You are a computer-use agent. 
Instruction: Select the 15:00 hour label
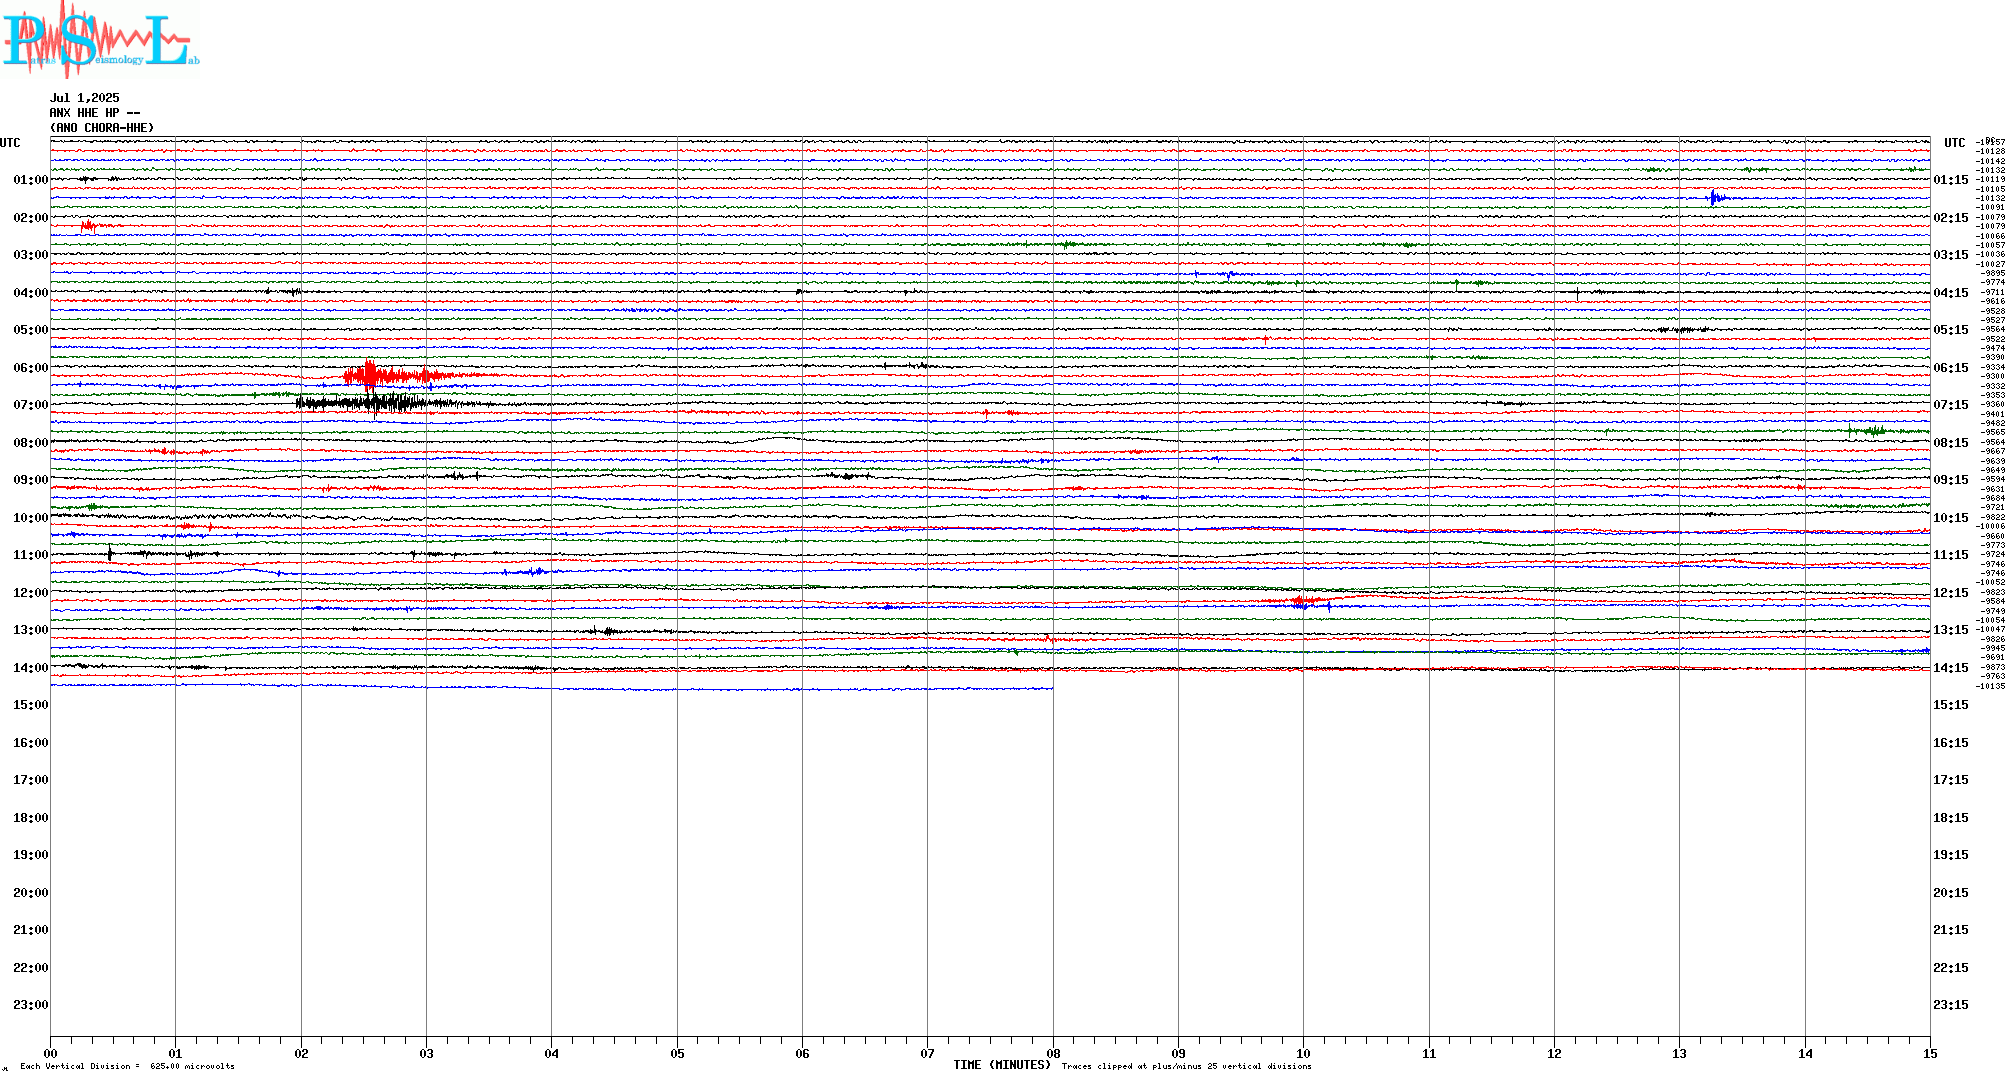30,705
